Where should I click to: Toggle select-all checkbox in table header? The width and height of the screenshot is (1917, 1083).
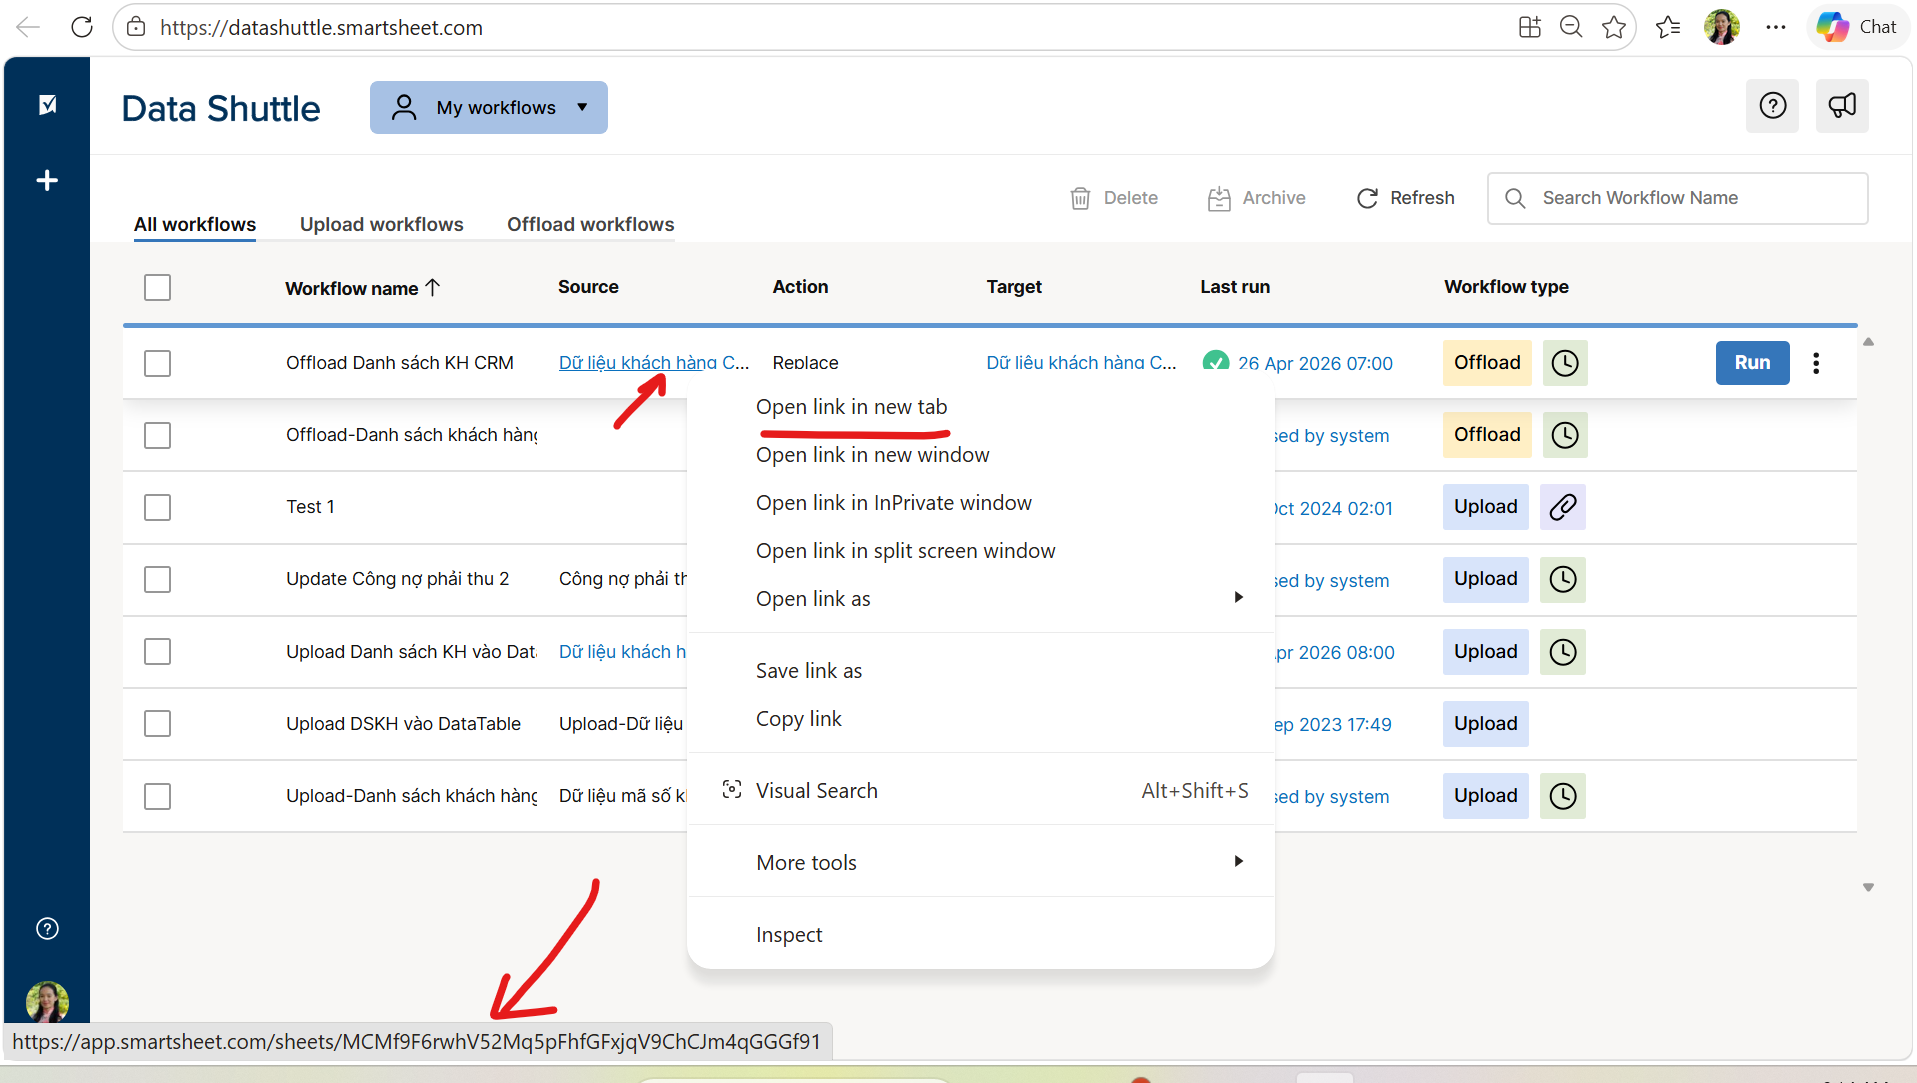coord(157,288)
